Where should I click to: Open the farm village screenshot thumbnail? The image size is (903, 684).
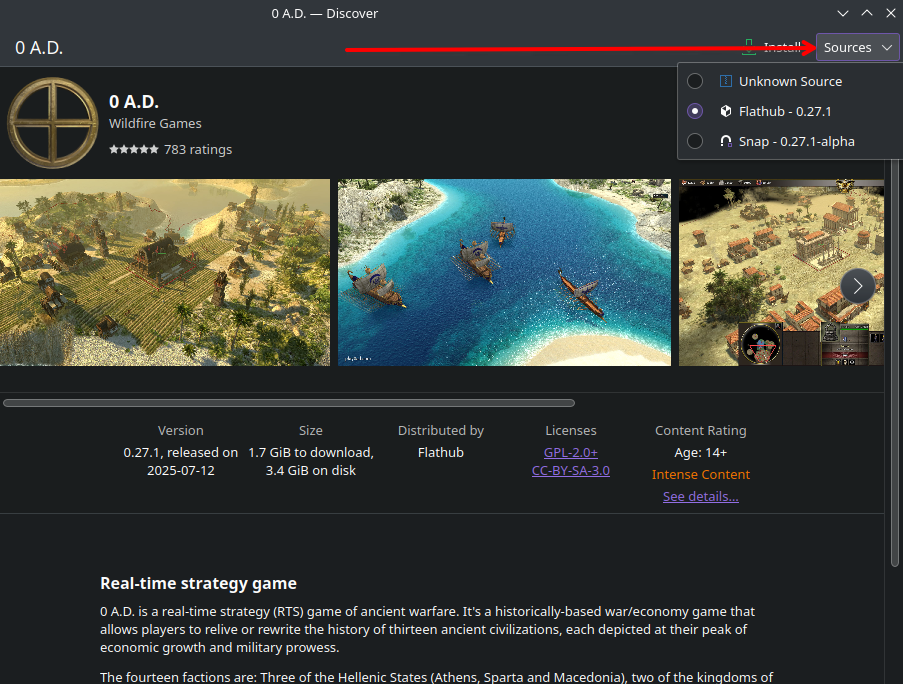[165, 272]
